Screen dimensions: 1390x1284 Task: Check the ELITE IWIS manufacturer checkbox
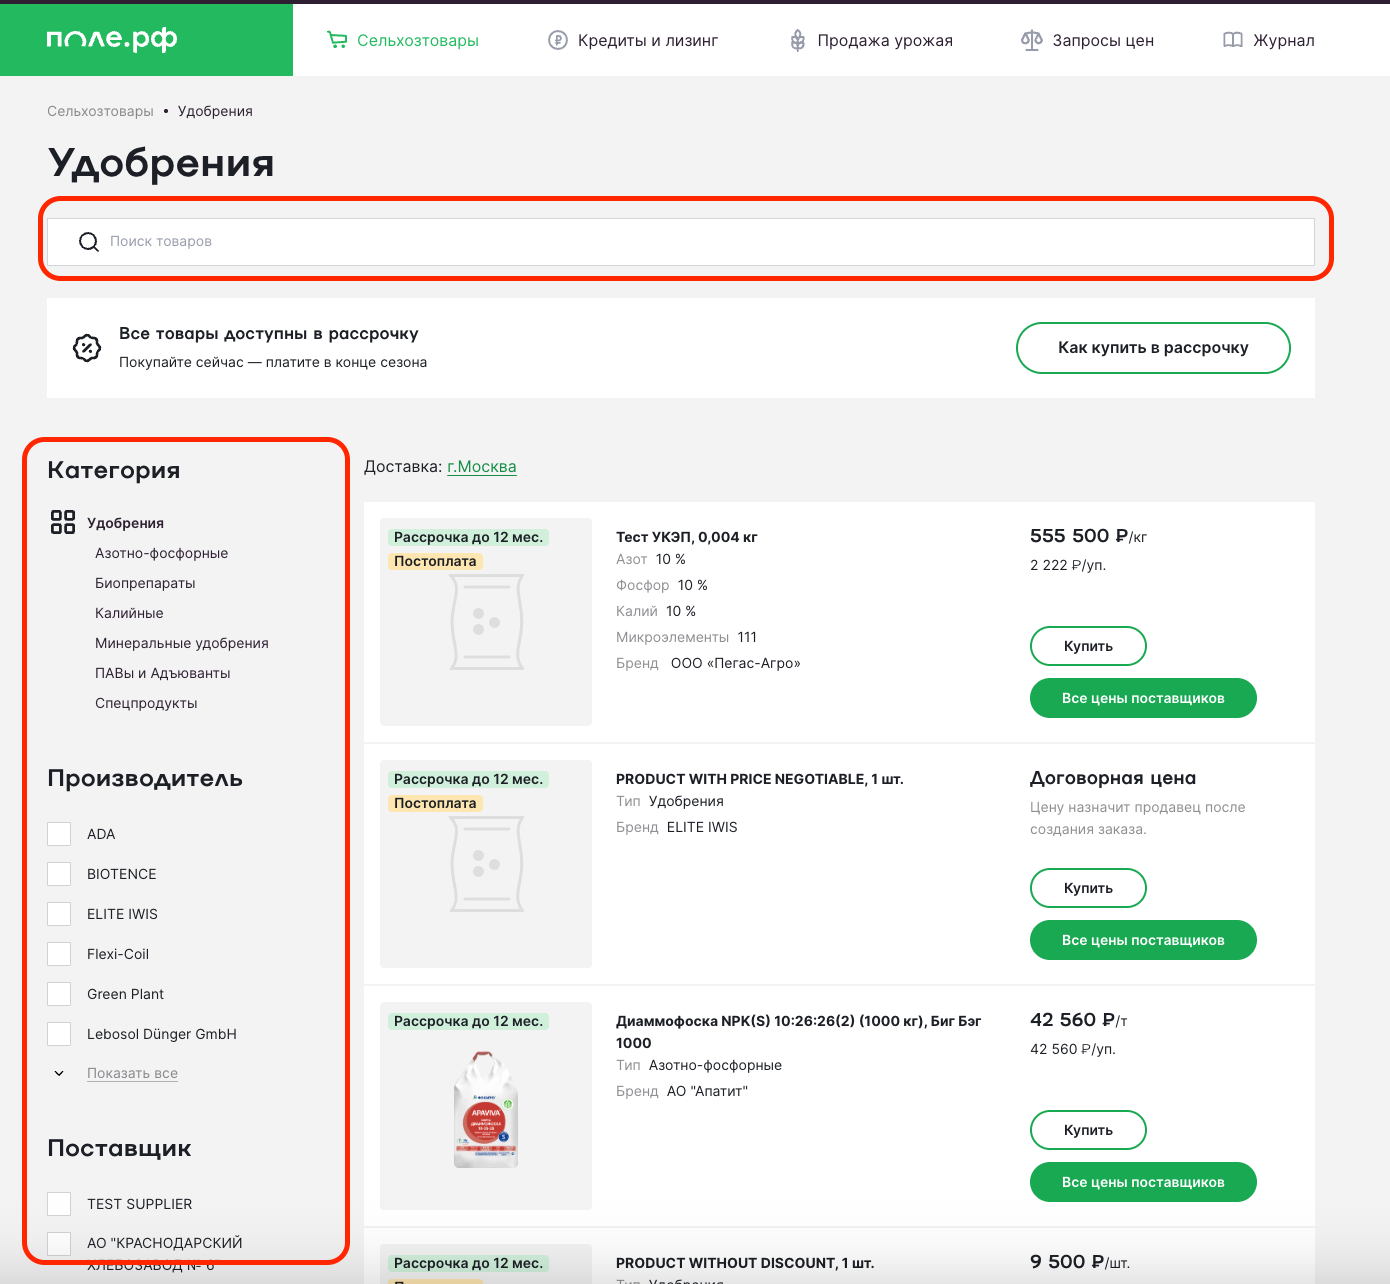(59, 914)
